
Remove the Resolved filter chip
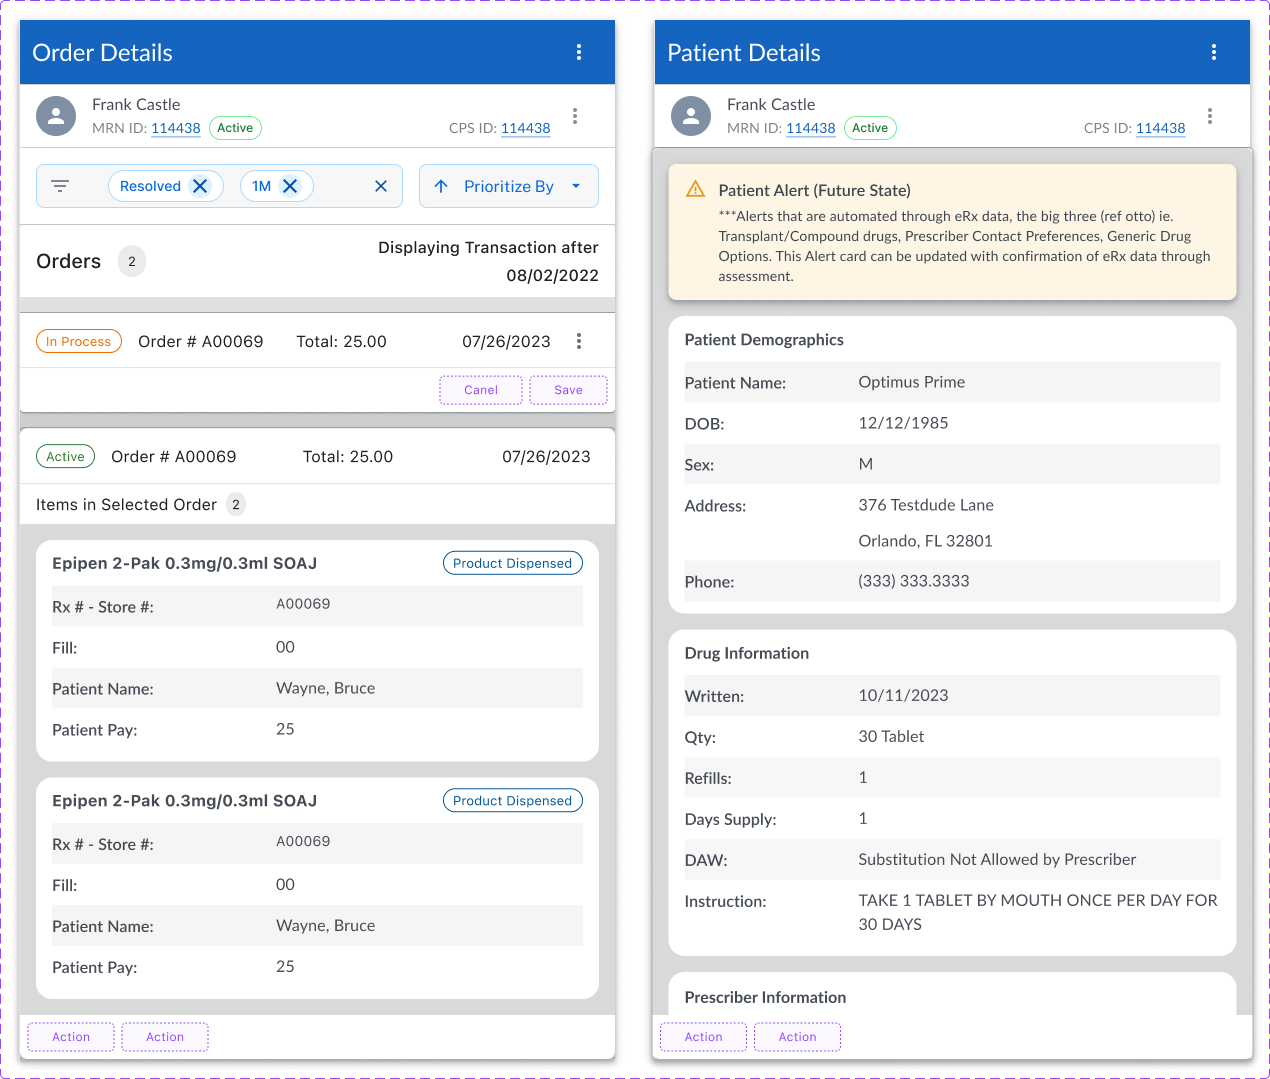pos(200,186)
